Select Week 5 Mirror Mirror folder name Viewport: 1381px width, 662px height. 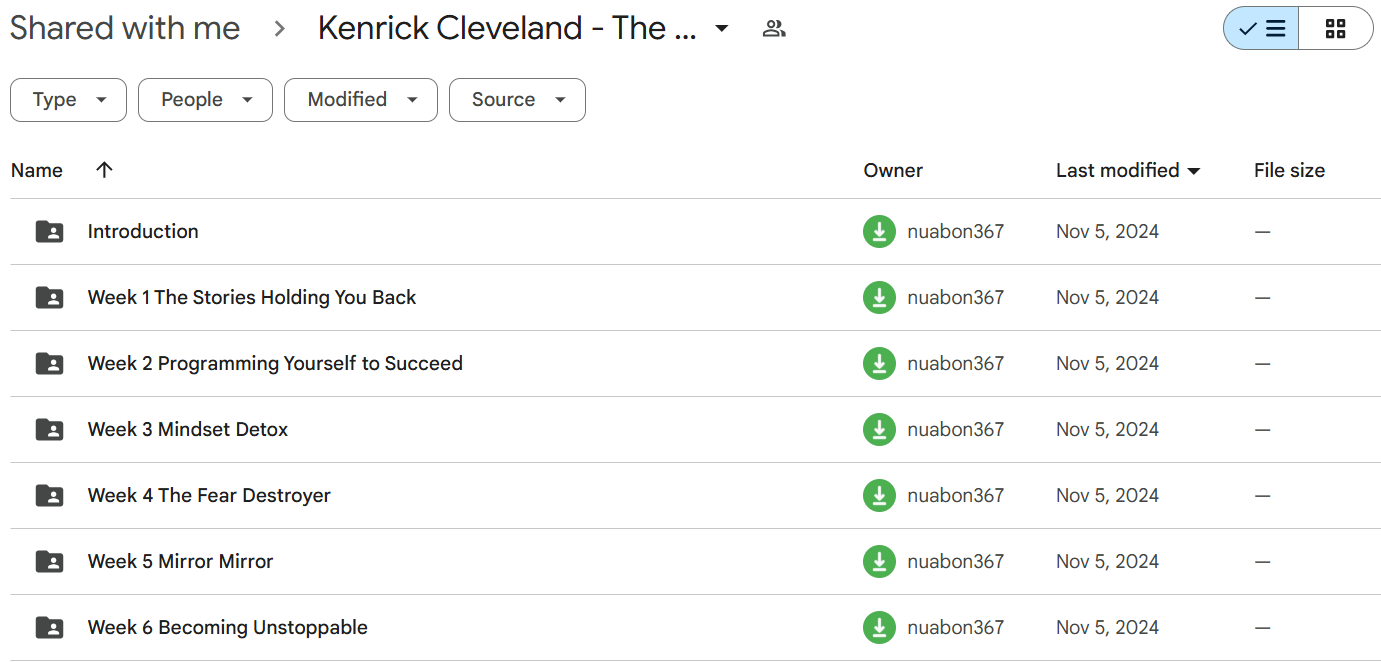coord(180,562)
